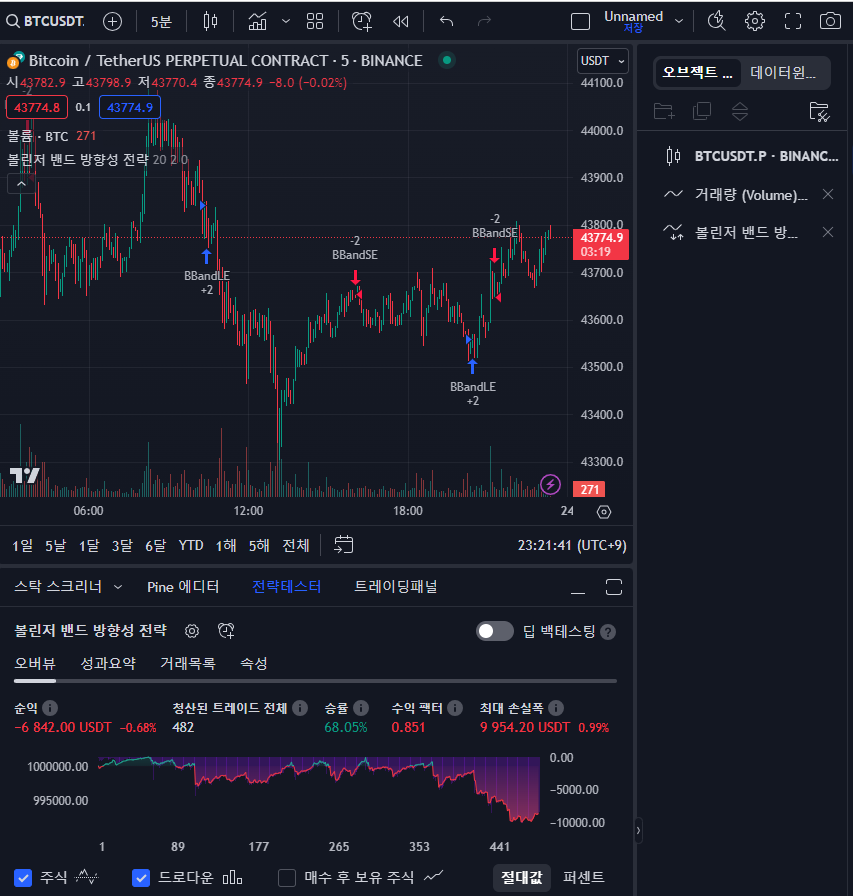Select BTCUSDT.P BINANCE object tree item

pyautogui.click(x=744, y=156)
